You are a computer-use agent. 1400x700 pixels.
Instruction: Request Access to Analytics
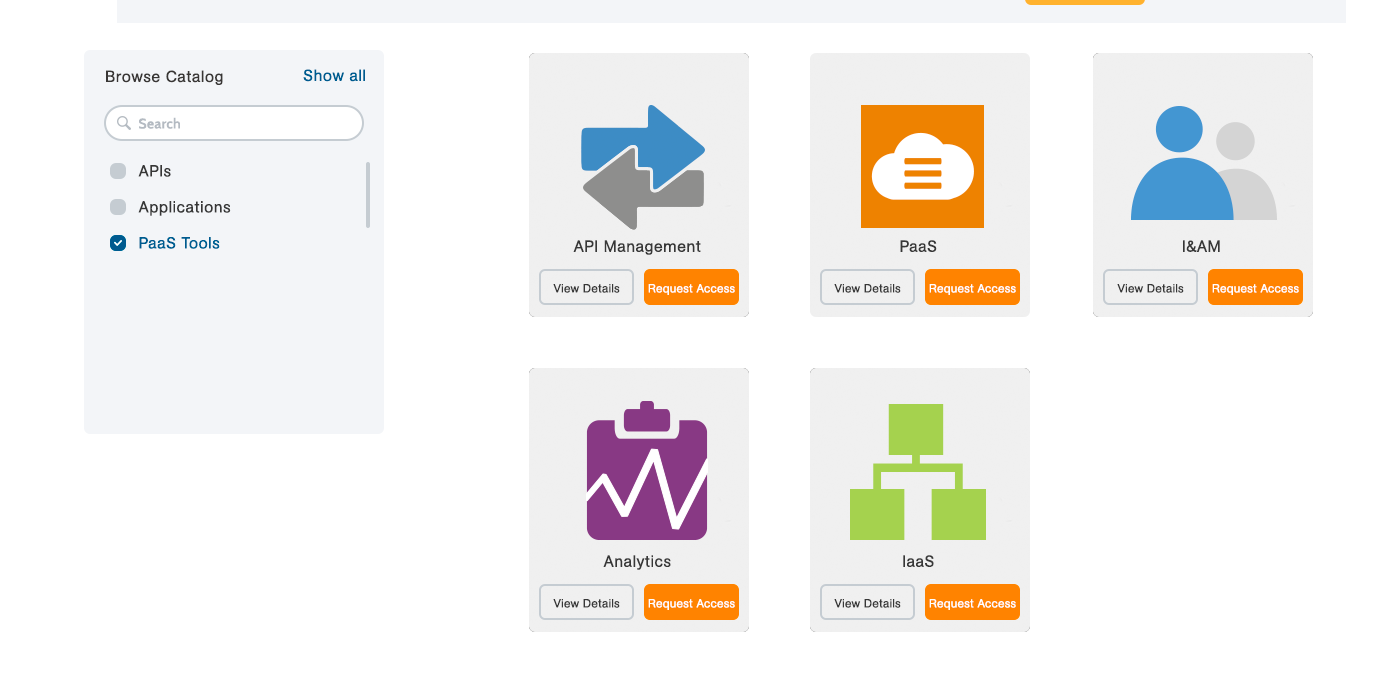coord(691,603)
